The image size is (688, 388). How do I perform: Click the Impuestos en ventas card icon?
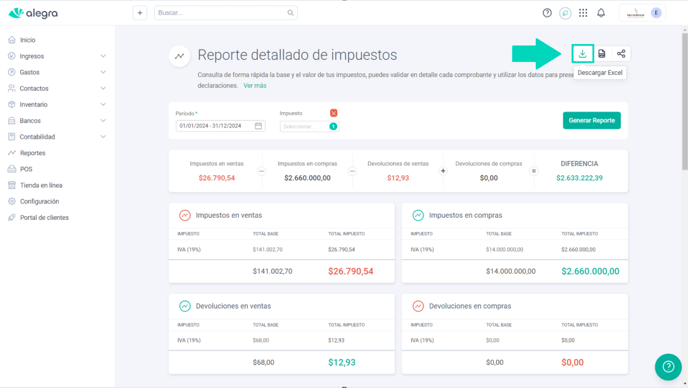pos(185,215)
